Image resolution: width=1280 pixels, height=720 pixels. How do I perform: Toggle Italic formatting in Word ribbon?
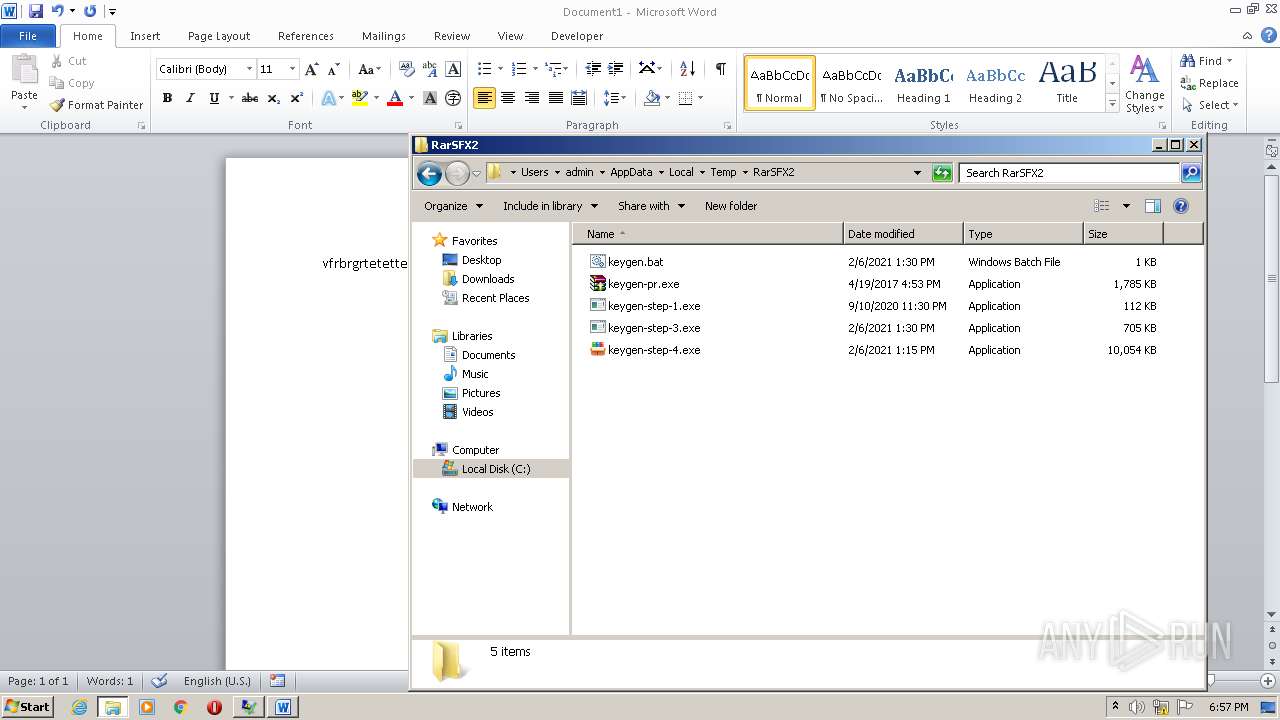(x=190, y=98)
